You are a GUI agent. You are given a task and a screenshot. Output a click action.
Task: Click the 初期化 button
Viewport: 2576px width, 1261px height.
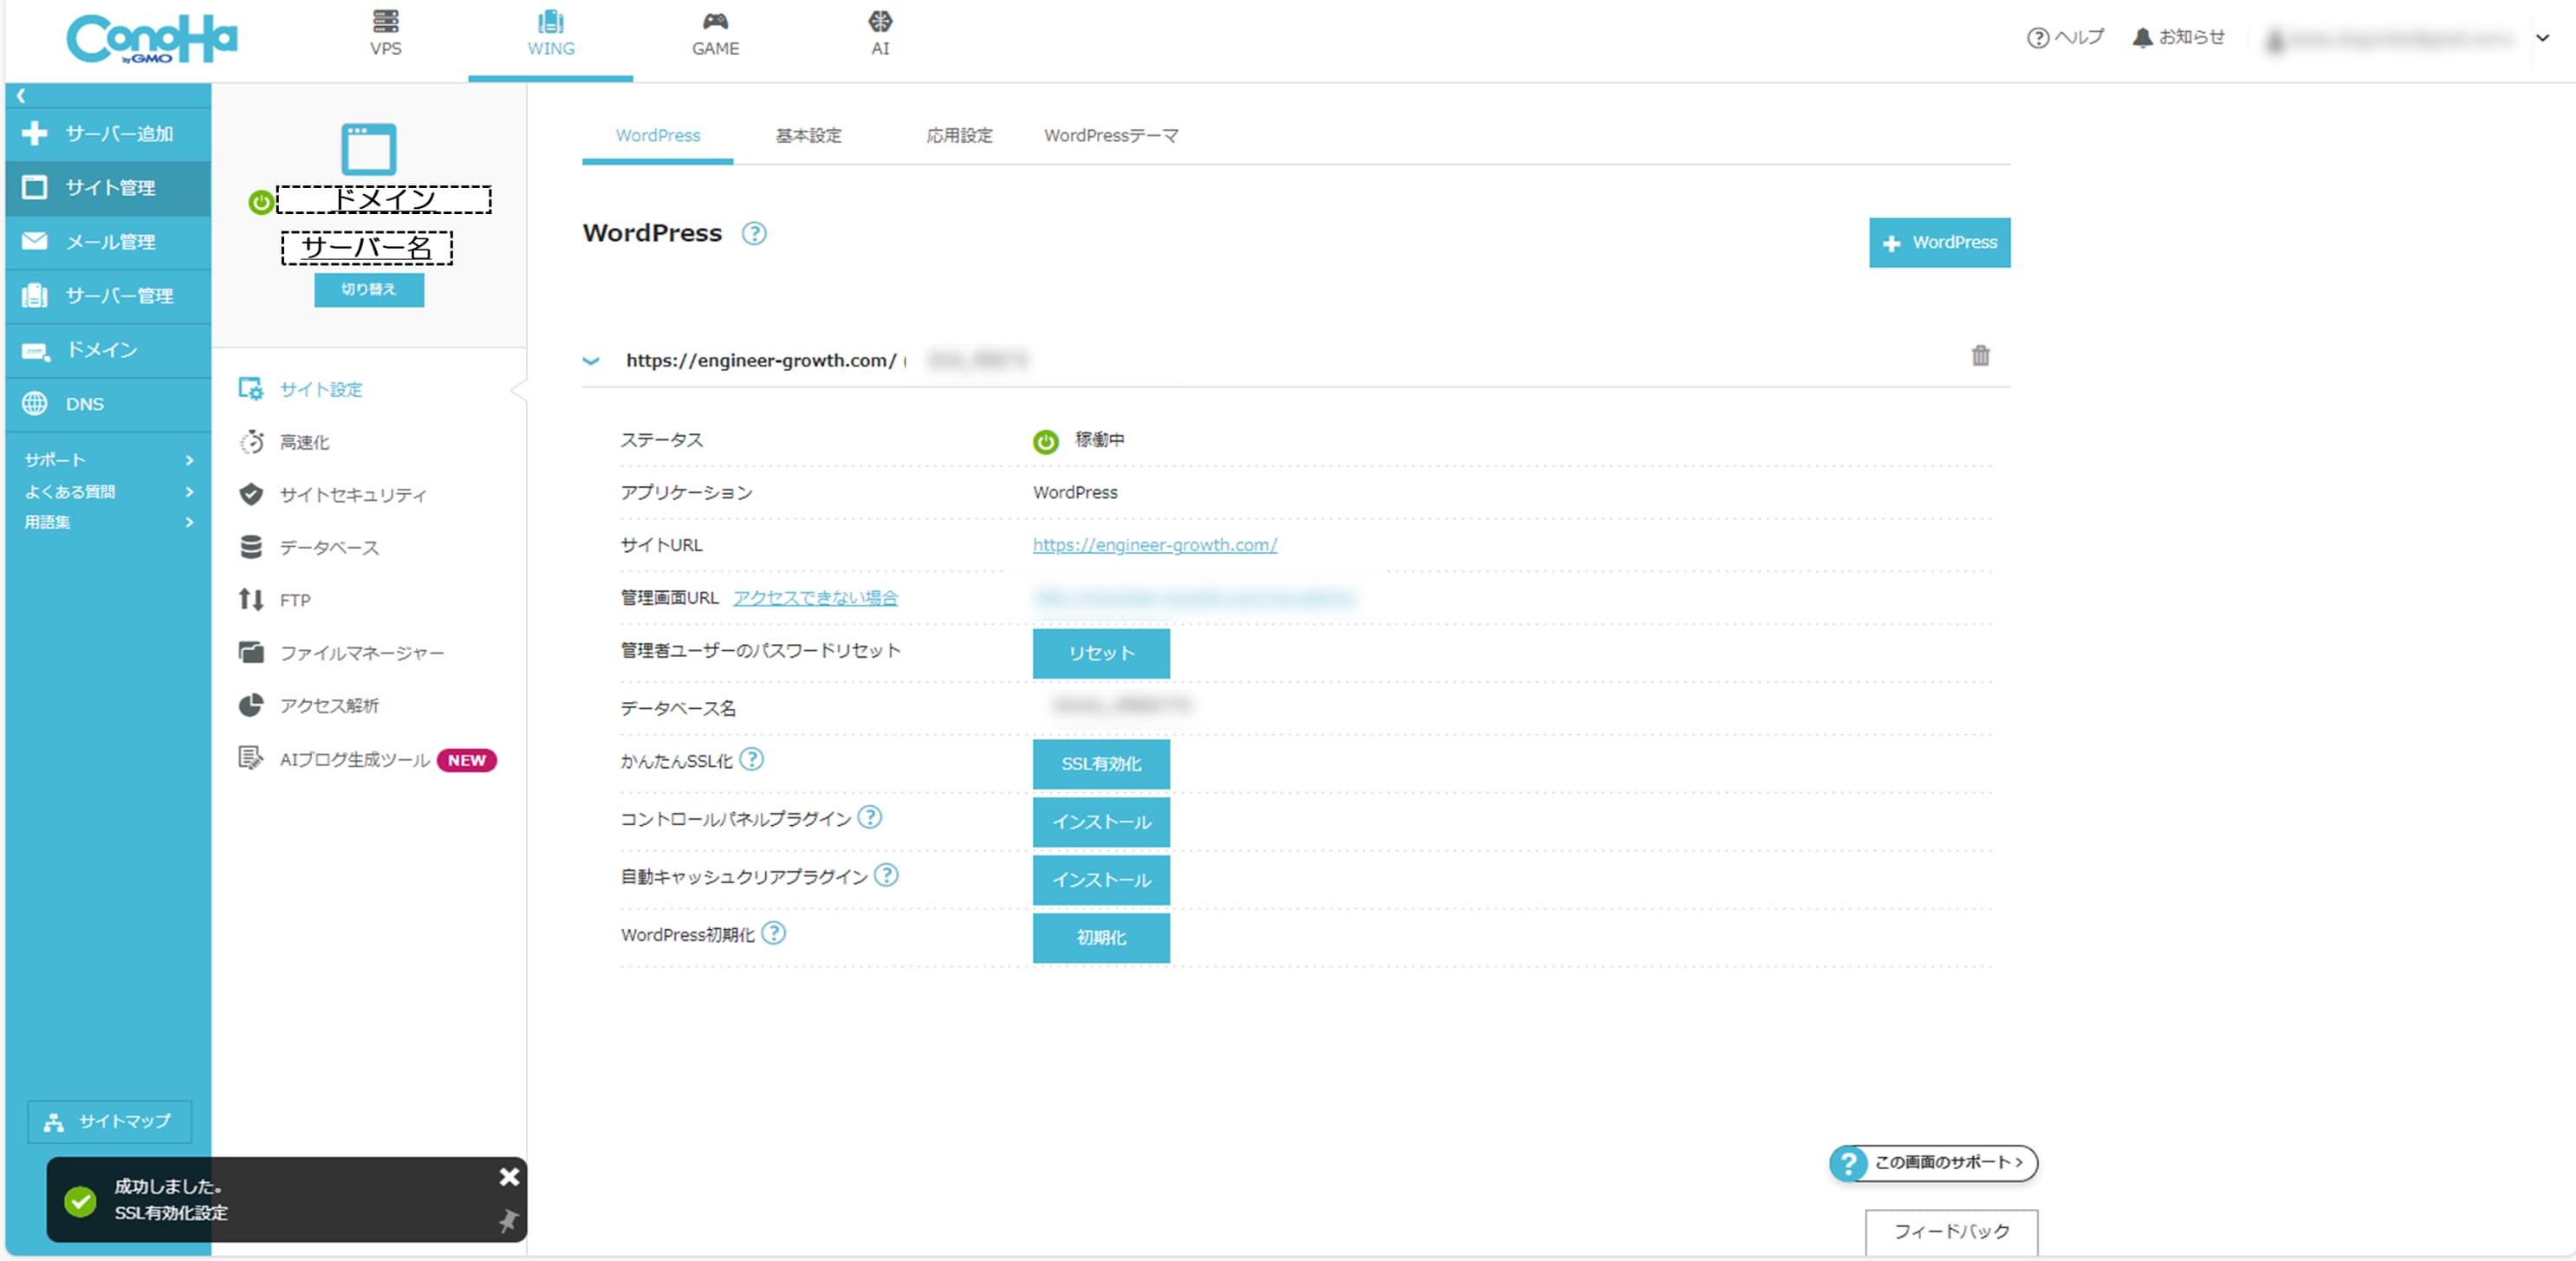[1101, 938]
